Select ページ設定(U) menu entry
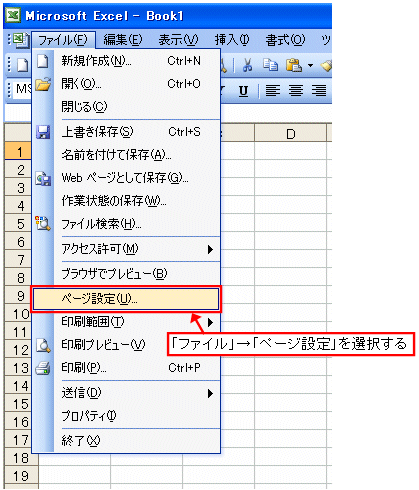 (126, 299)
